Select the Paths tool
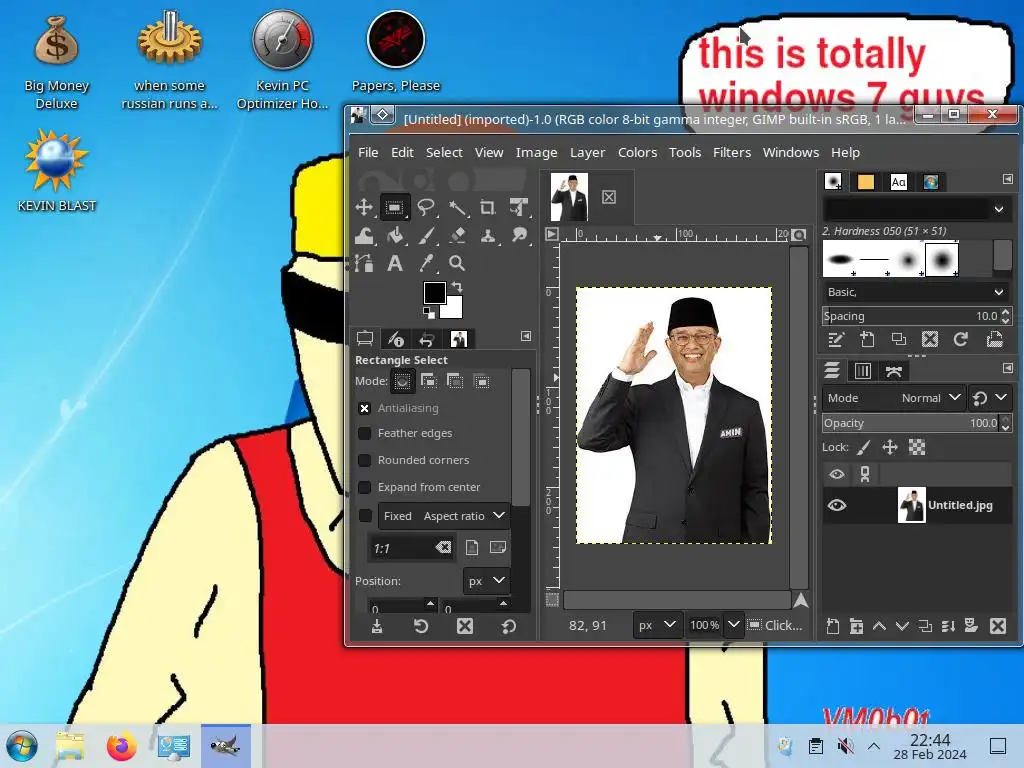 (x=364, y=263)
